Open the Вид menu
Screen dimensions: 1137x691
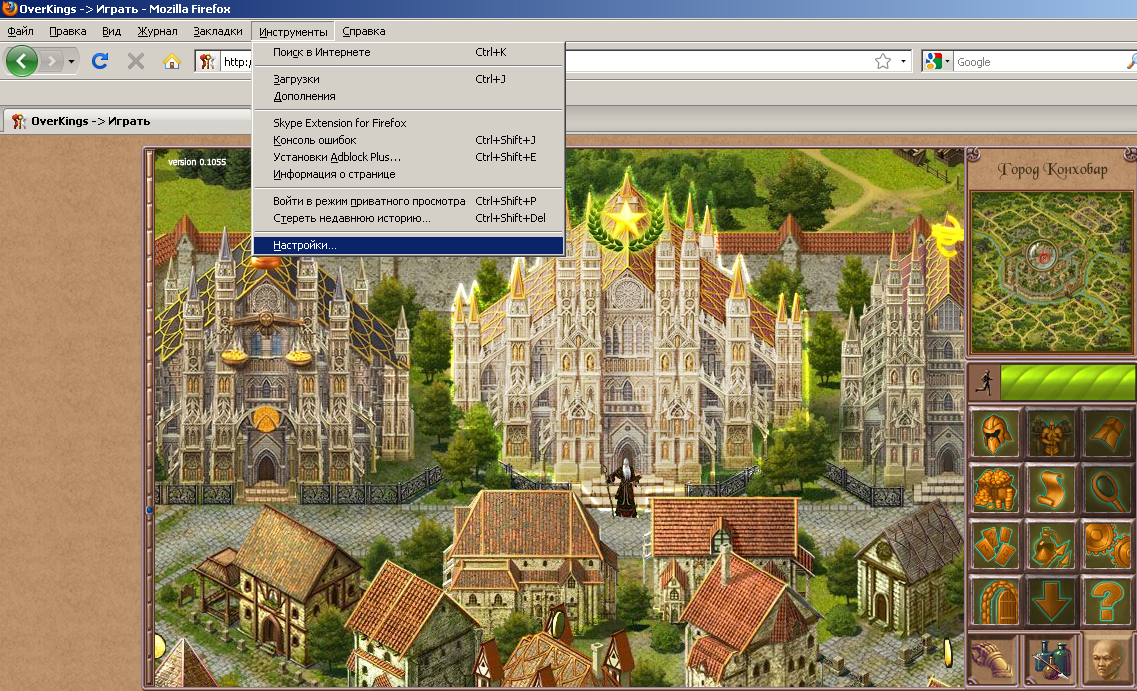112,31
